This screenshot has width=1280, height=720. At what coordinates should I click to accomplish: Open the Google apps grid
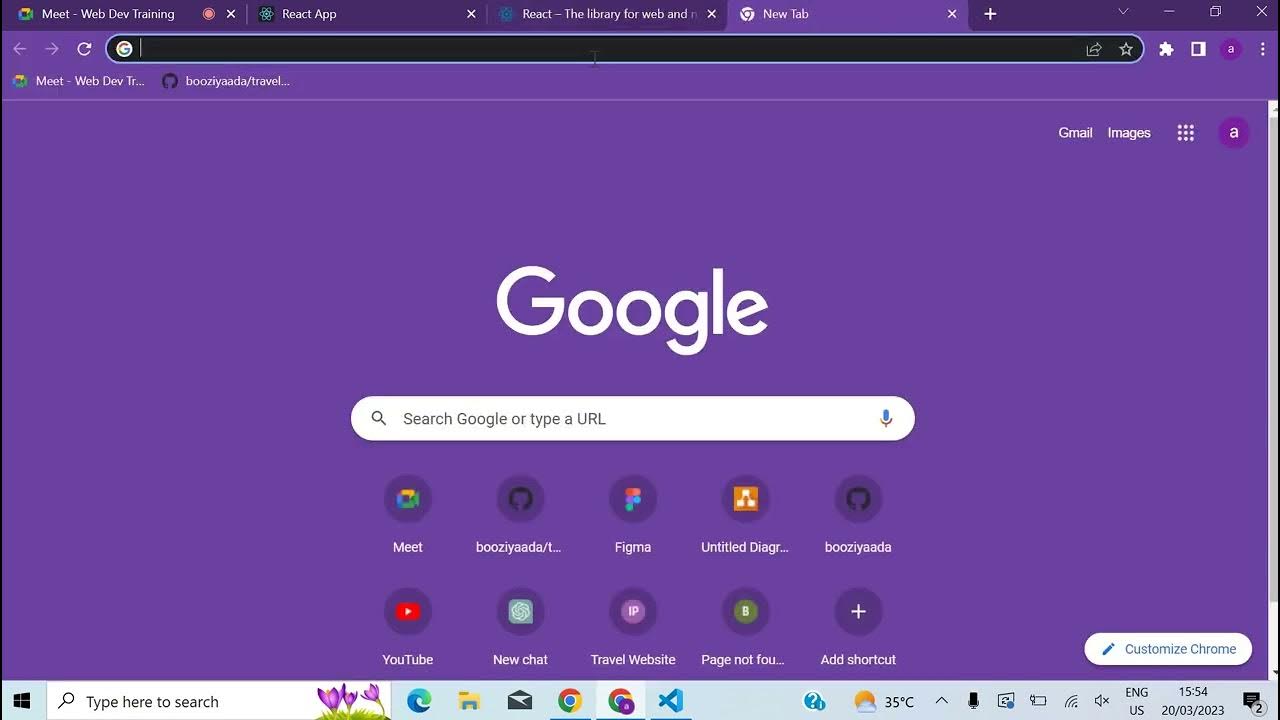click(1186, 133)
